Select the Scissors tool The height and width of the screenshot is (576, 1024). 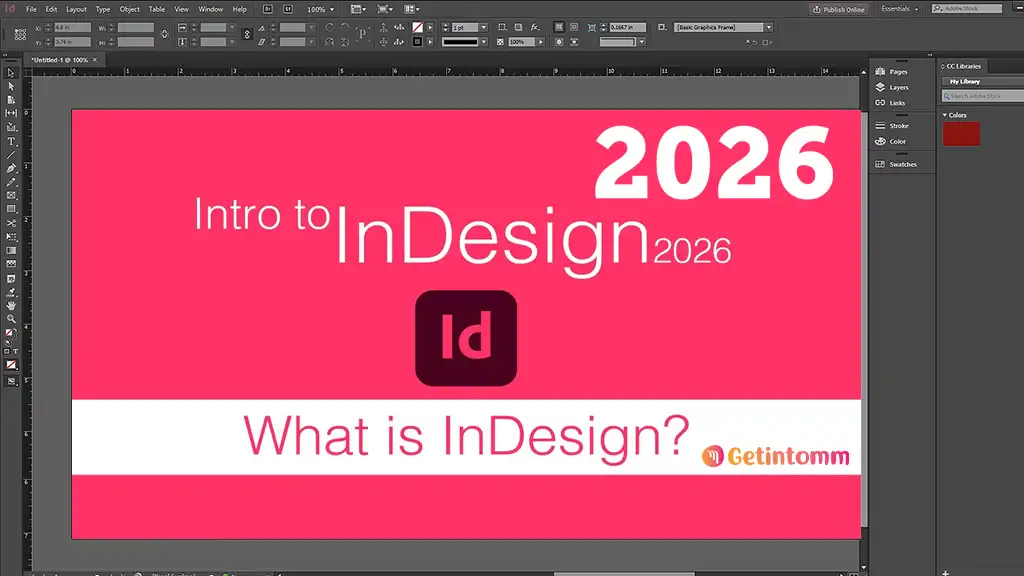coord(11,223)
